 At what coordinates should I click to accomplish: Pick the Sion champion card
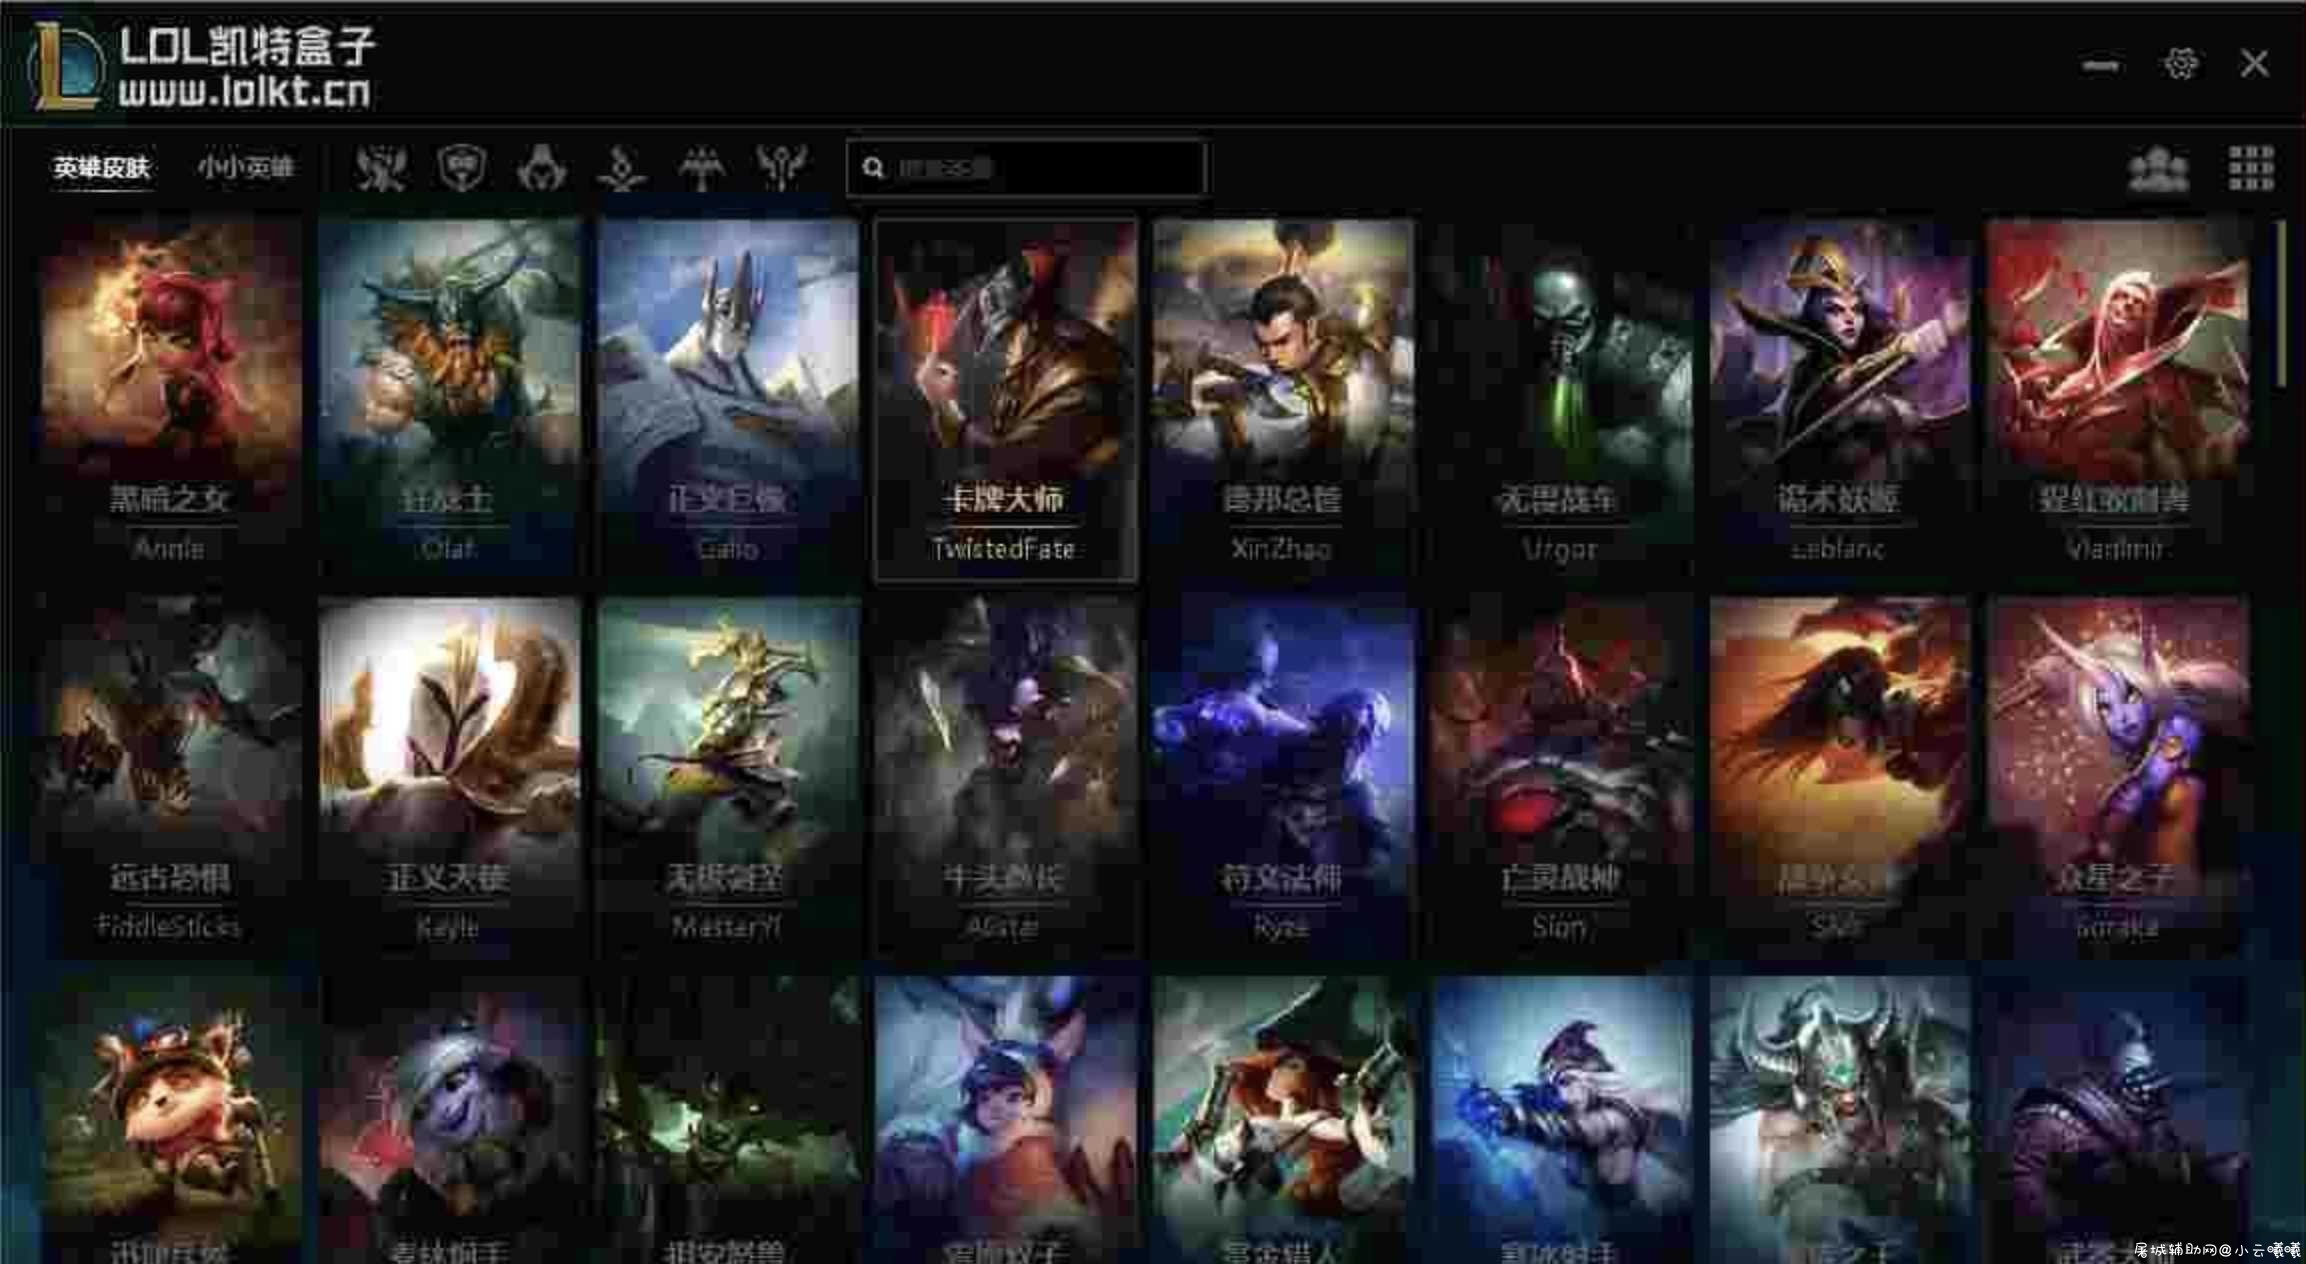coord(1561,776)
